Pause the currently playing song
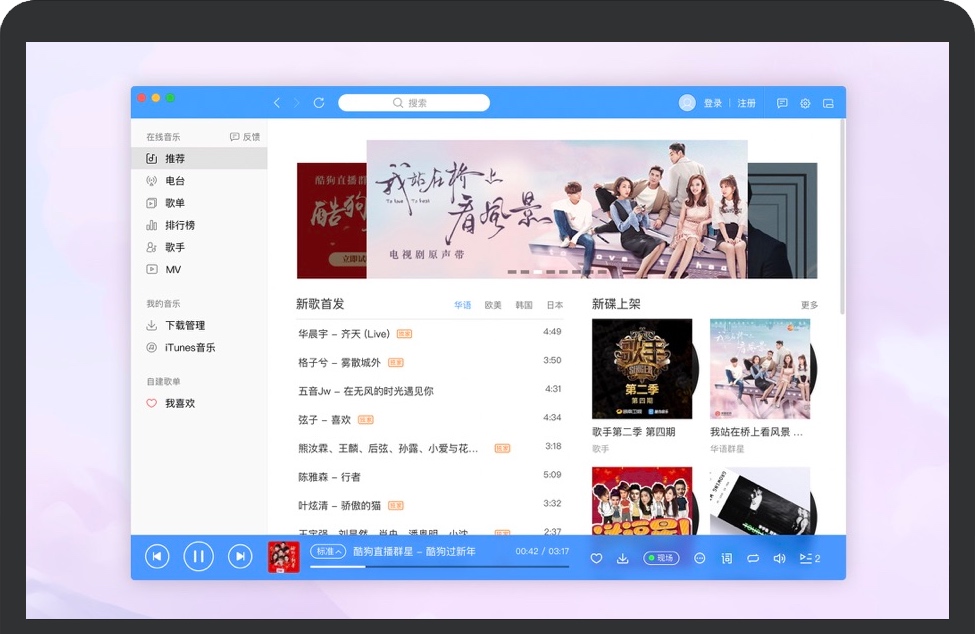This screenshot has width=975, height=634. (x=198, y=557)
